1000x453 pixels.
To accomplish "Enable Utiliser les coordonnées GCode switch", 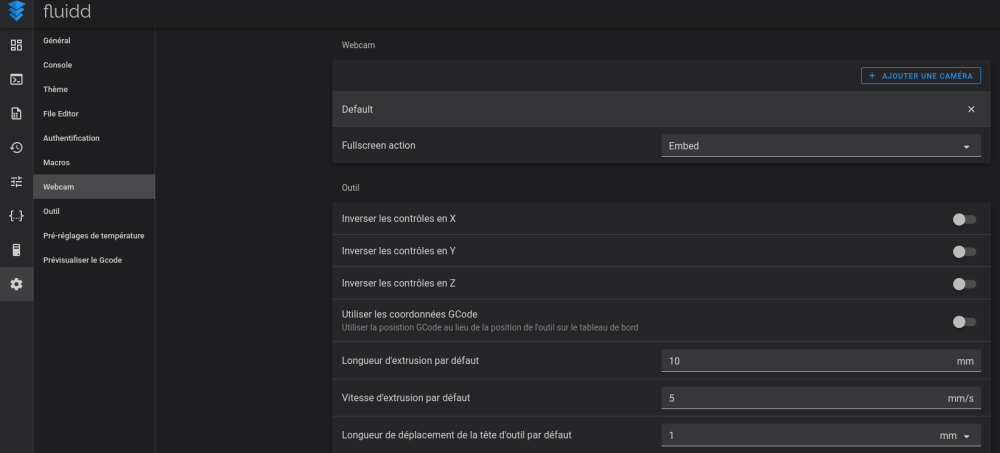I will click(x=964, y=322).
